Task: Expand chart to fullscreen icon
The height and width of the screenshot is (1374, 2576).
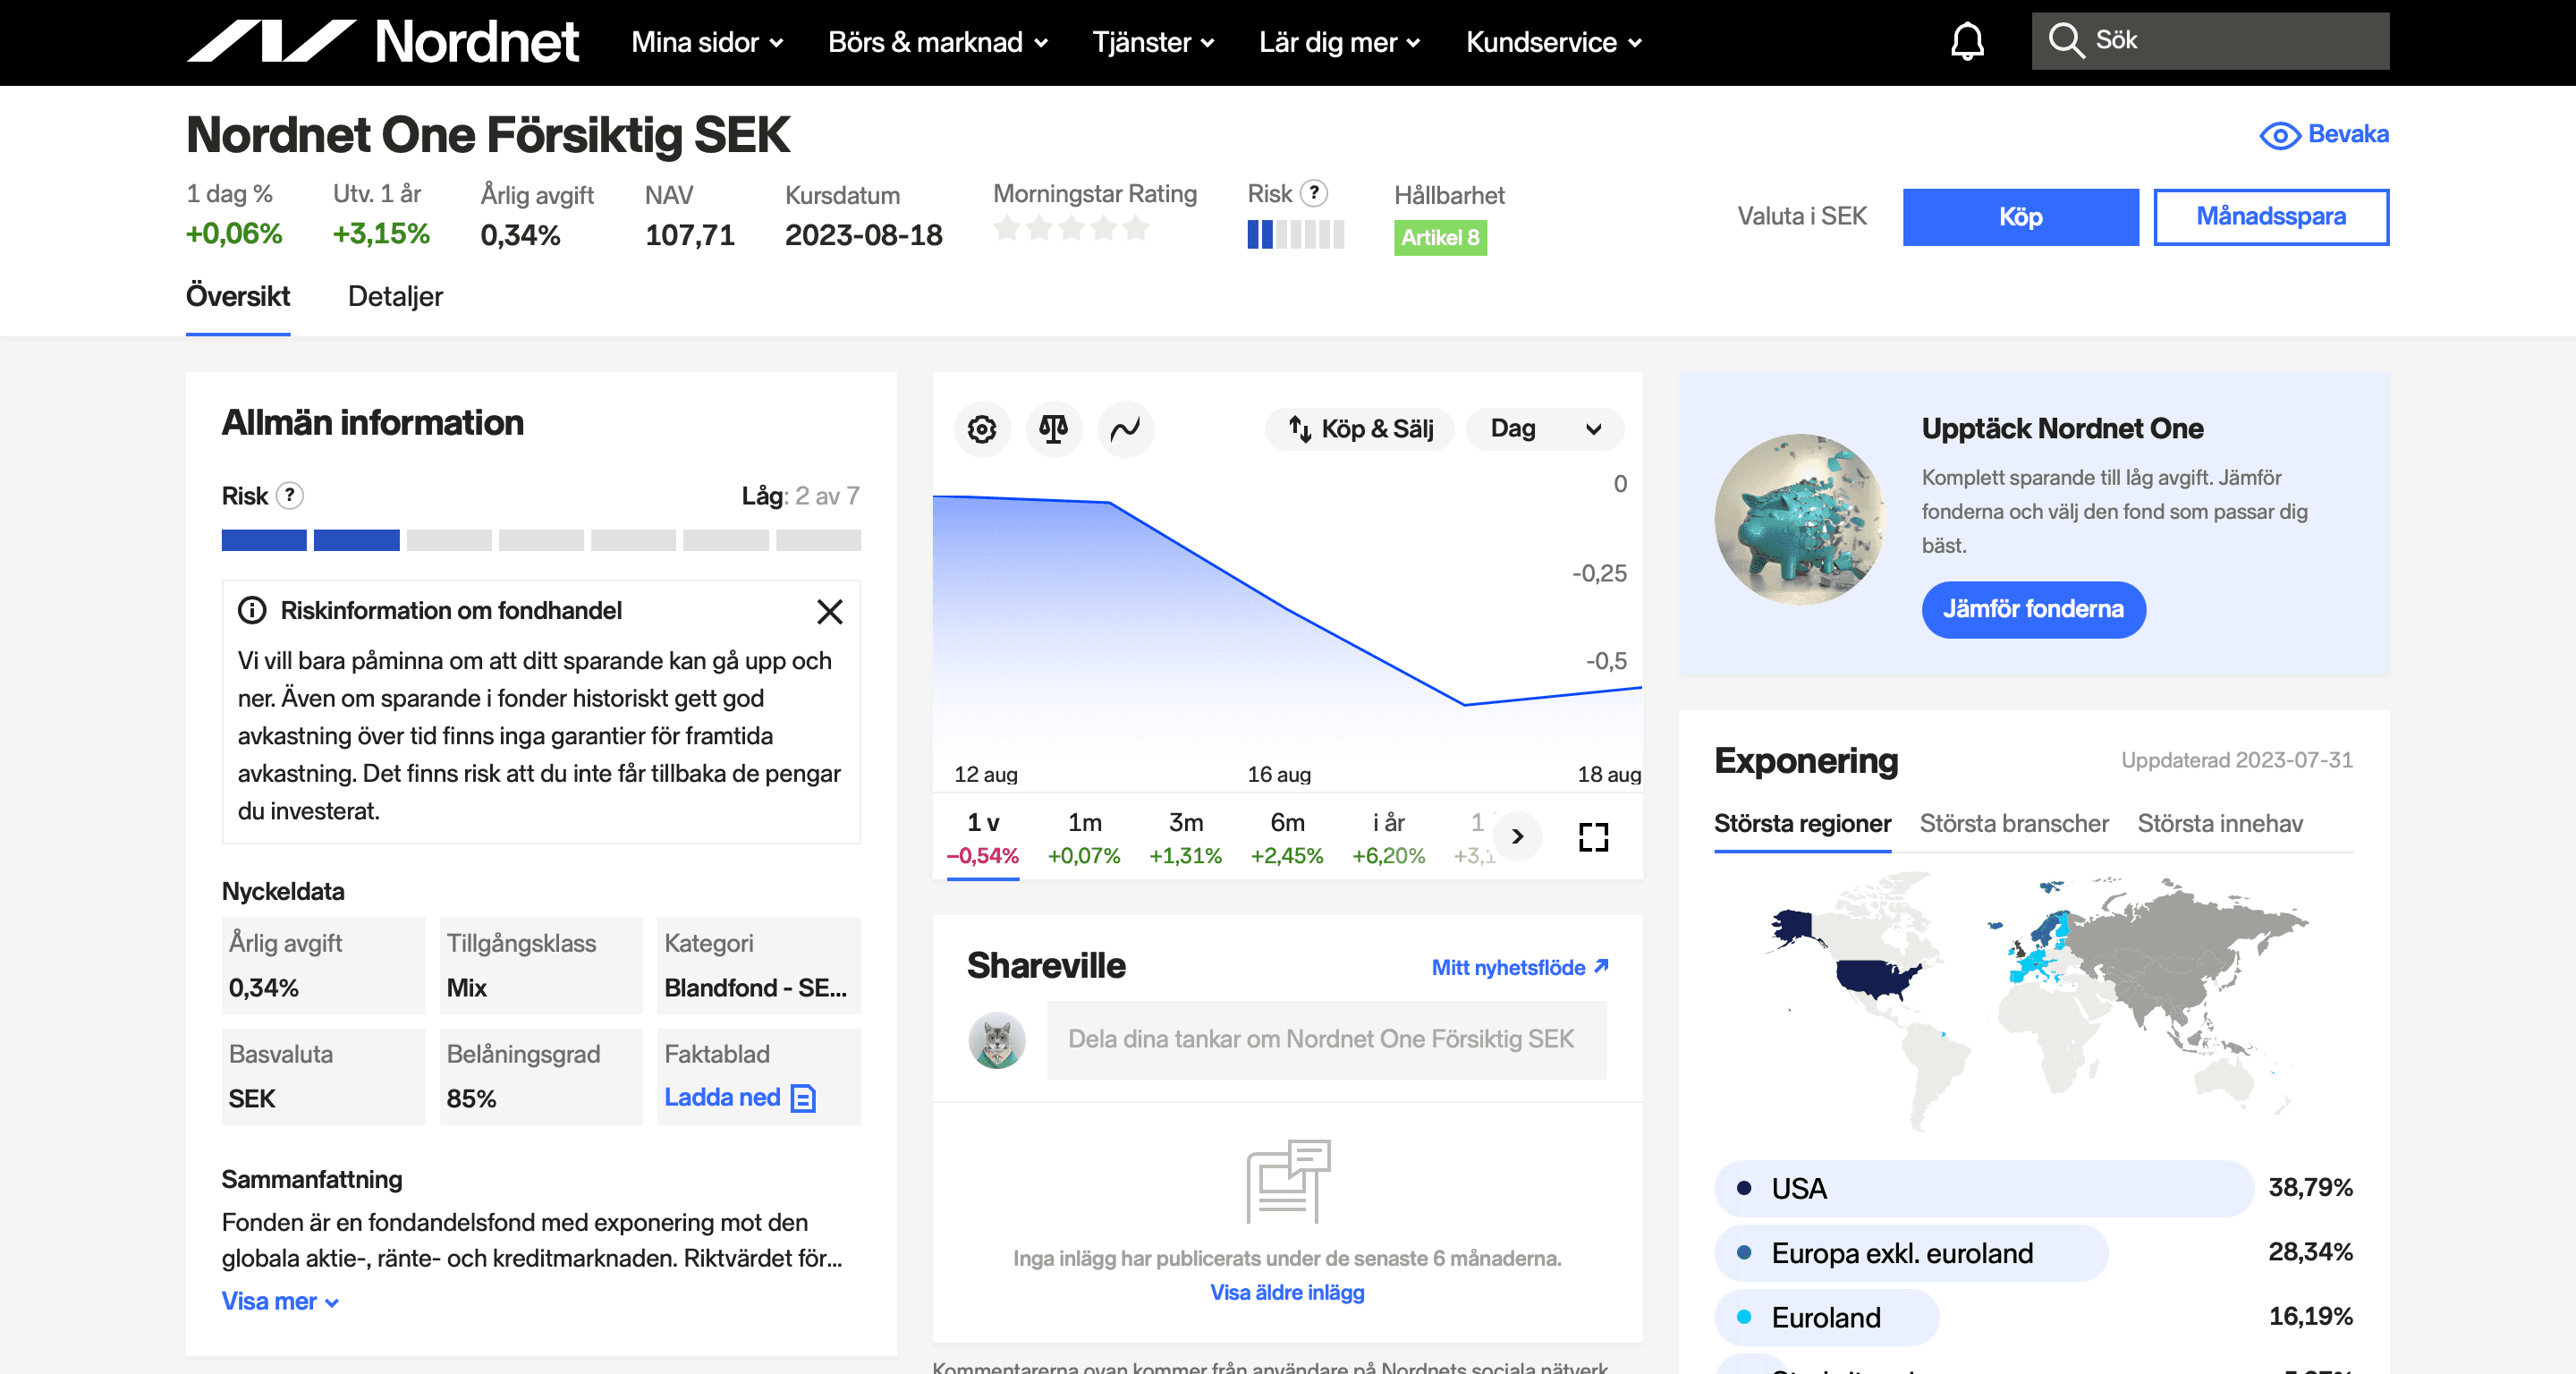Action: pyautogui.click(x=1593, y=837)
